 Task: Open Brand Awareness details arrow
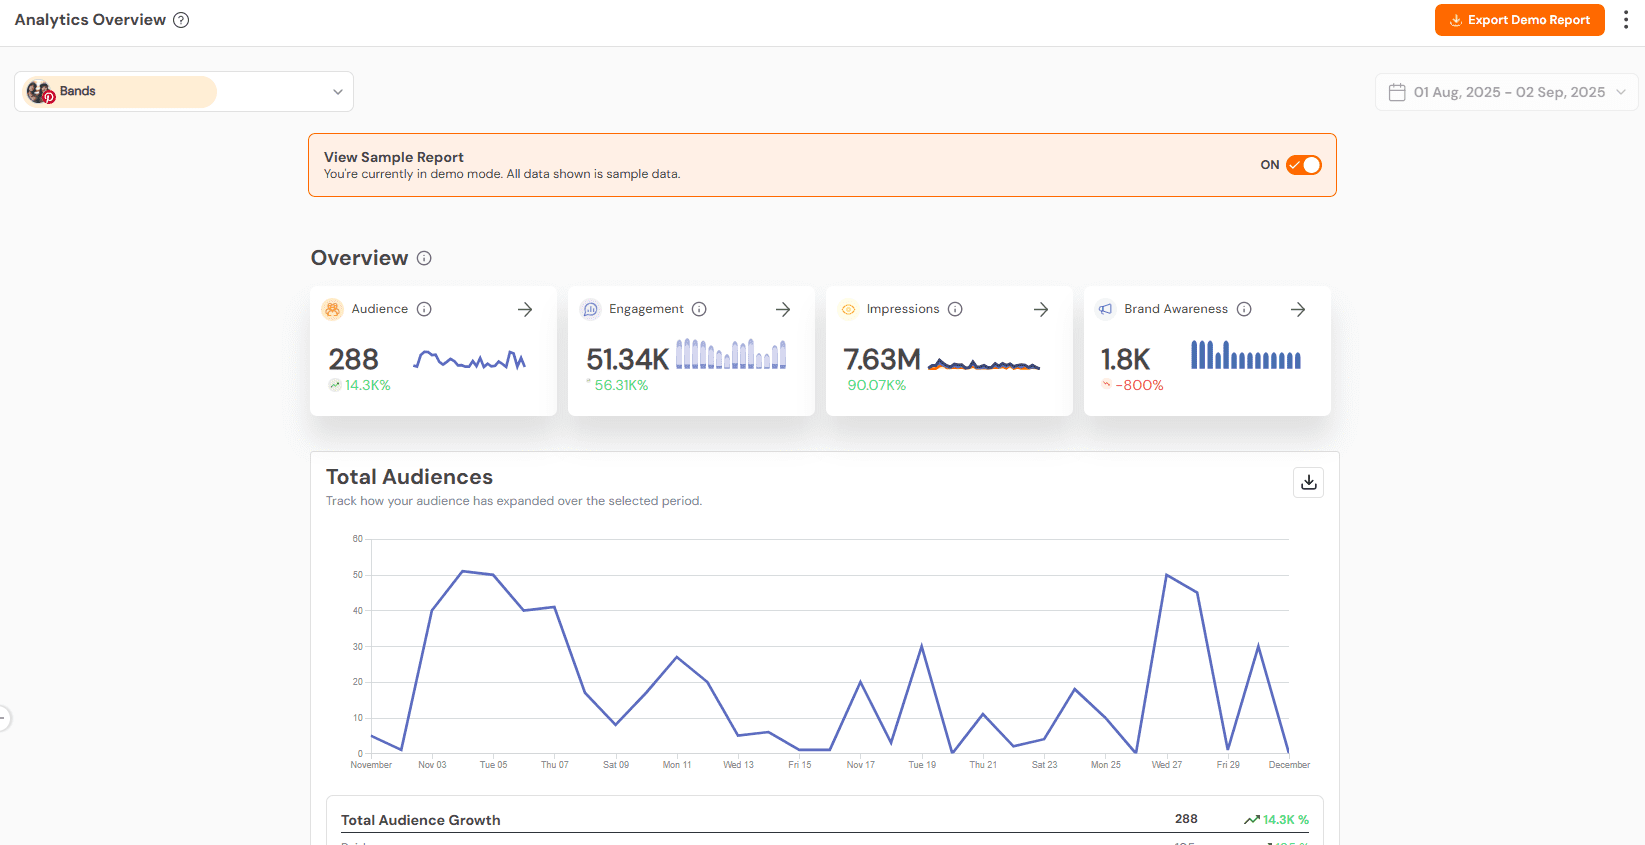[1298, 310]
